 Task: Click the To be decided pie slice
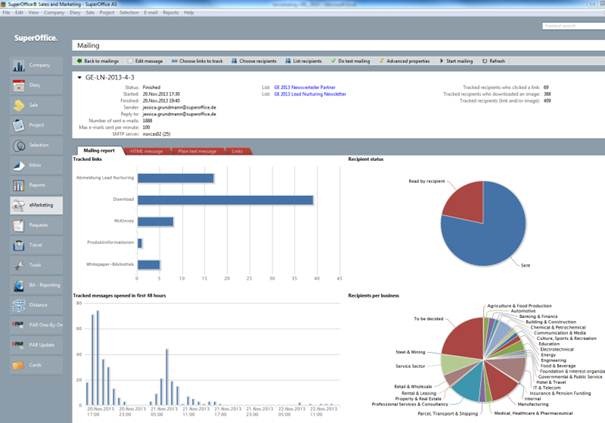pos(465,340)
